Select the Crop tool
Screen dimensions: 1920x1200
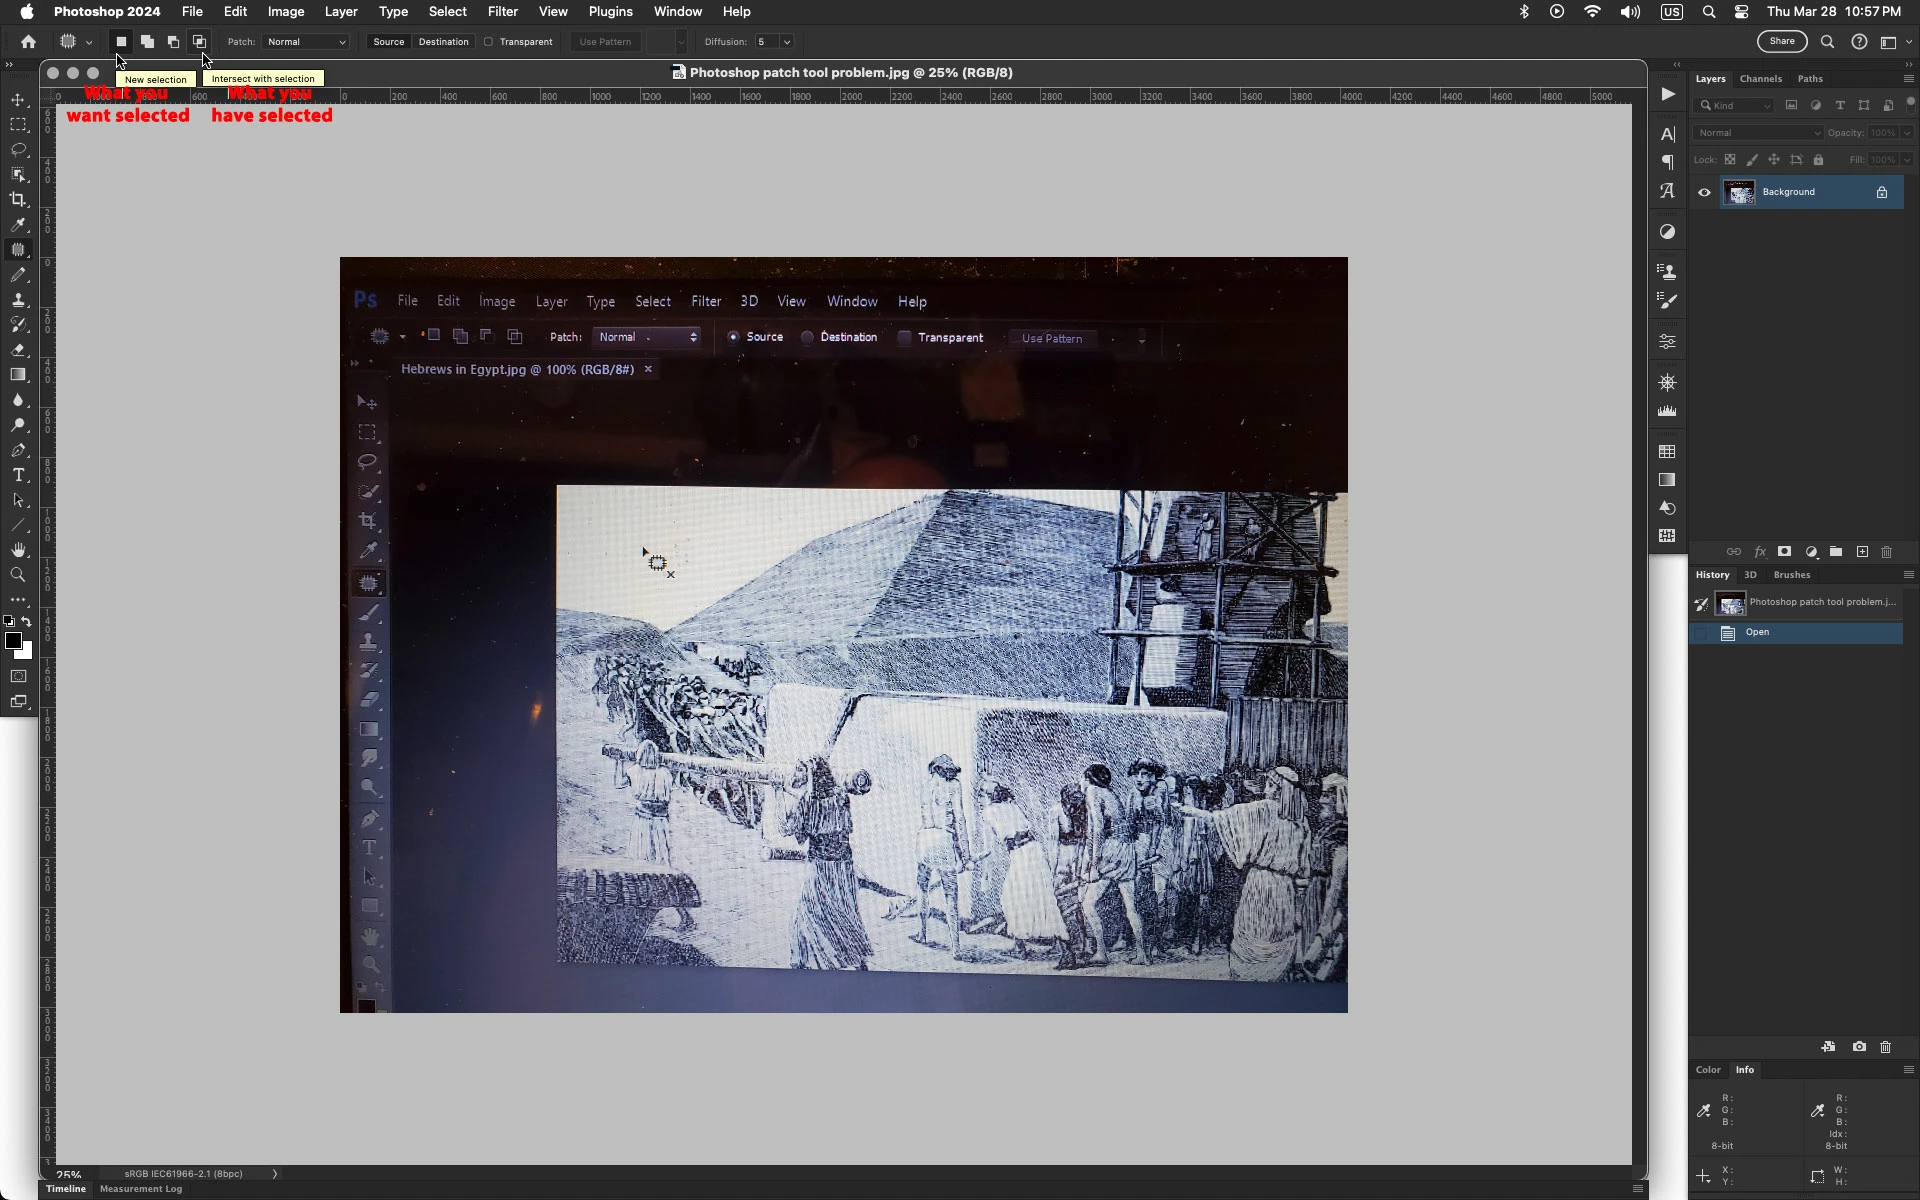(18, 200)
